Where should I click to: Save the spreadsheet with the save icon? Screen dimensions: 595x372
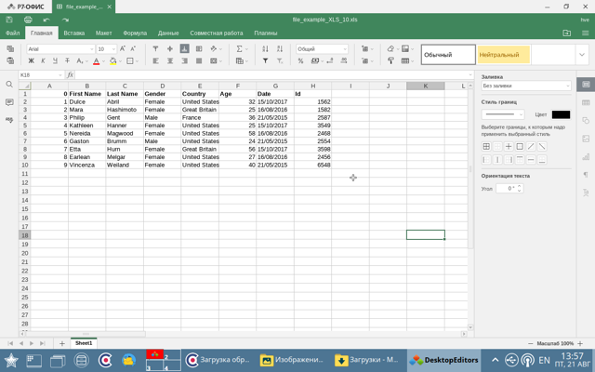(9, 20)
